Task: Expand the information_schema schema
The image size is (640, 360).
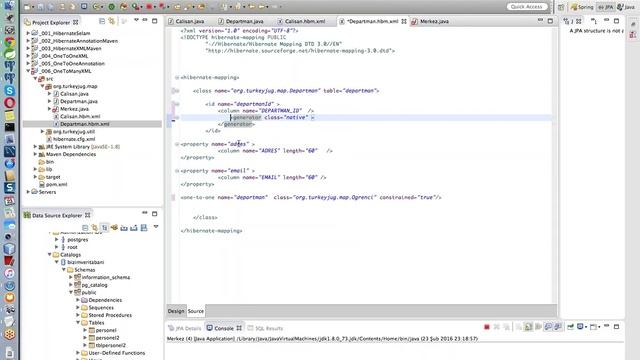Action: [71, 277]
